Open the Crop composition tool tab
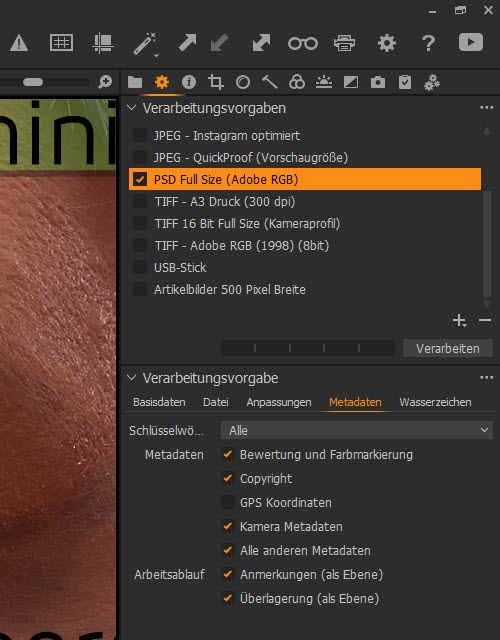This screenshot has height=640, width=500. click(216, 82)
